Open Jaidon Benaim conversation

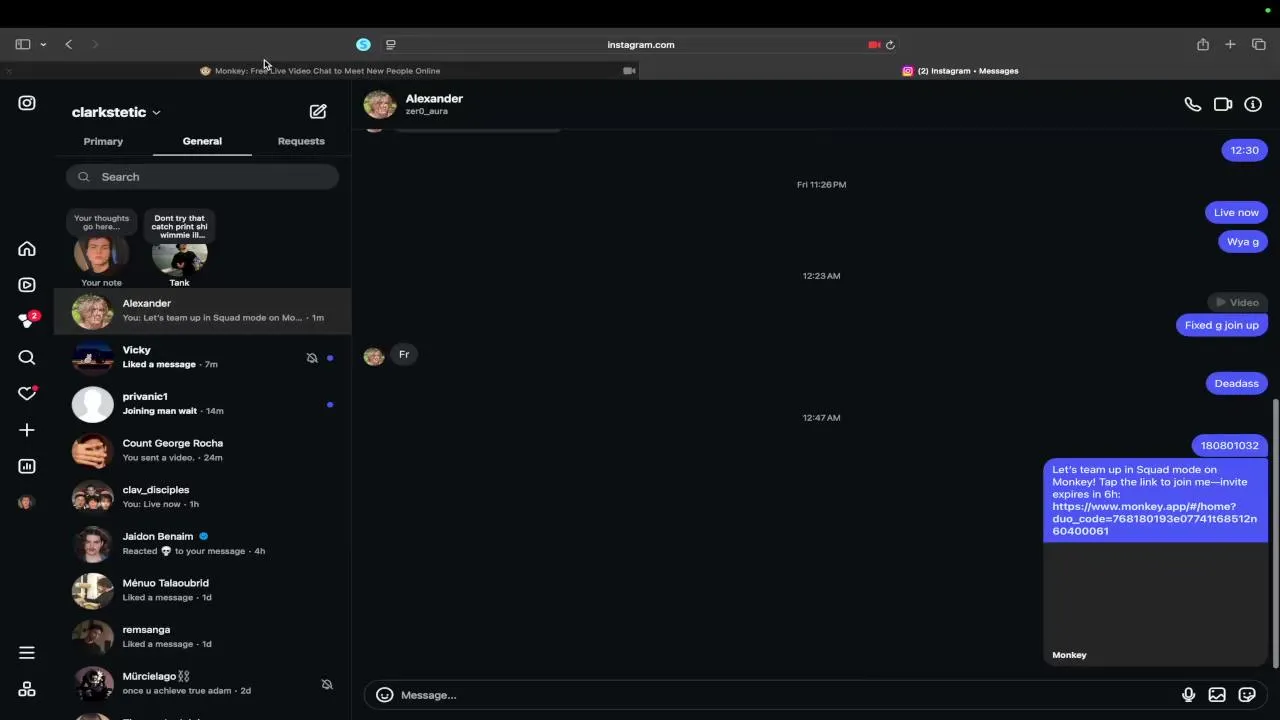202,544
